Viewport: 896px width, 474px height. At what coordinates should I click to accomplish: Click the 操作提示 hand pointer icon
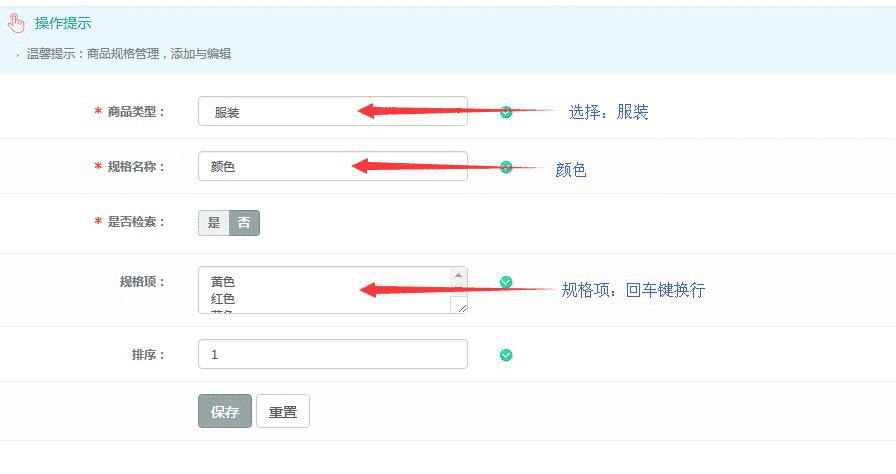click(16, 23)
